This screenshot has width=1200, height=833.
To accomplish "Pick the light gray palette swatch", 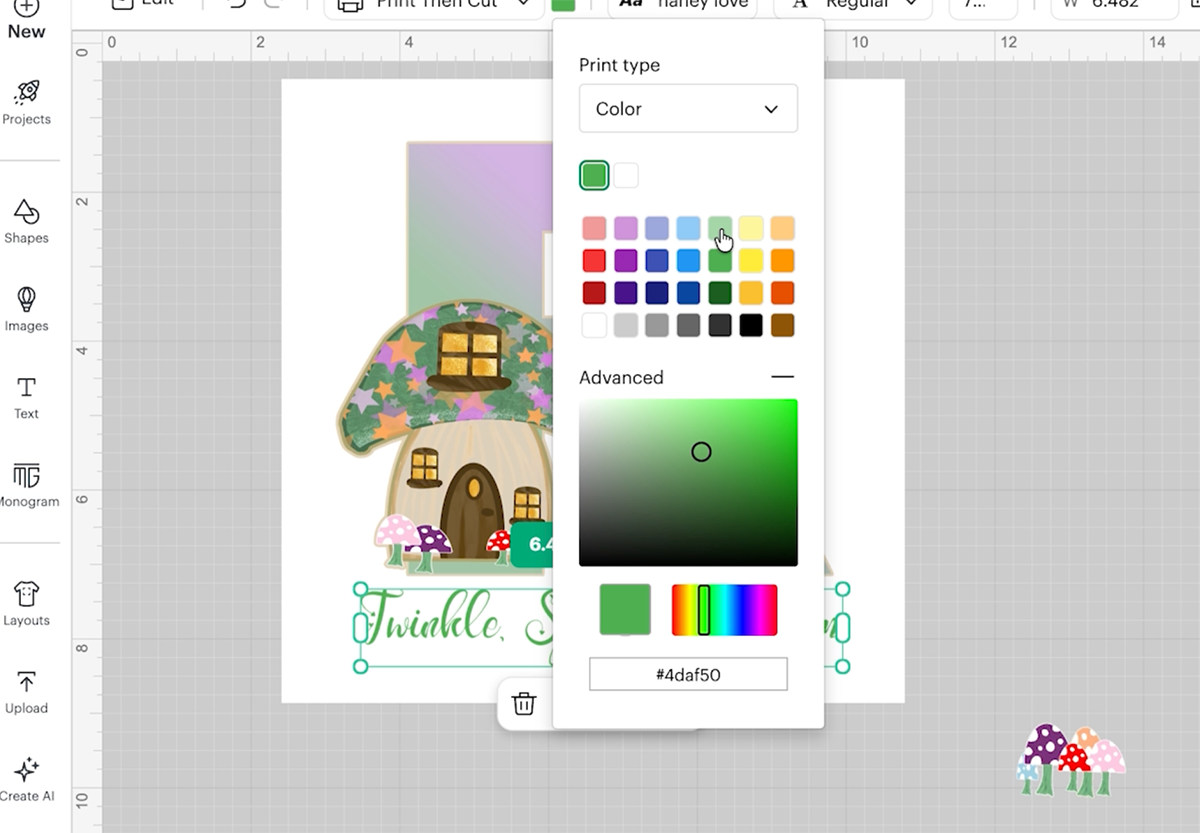I will pos(626,325).
